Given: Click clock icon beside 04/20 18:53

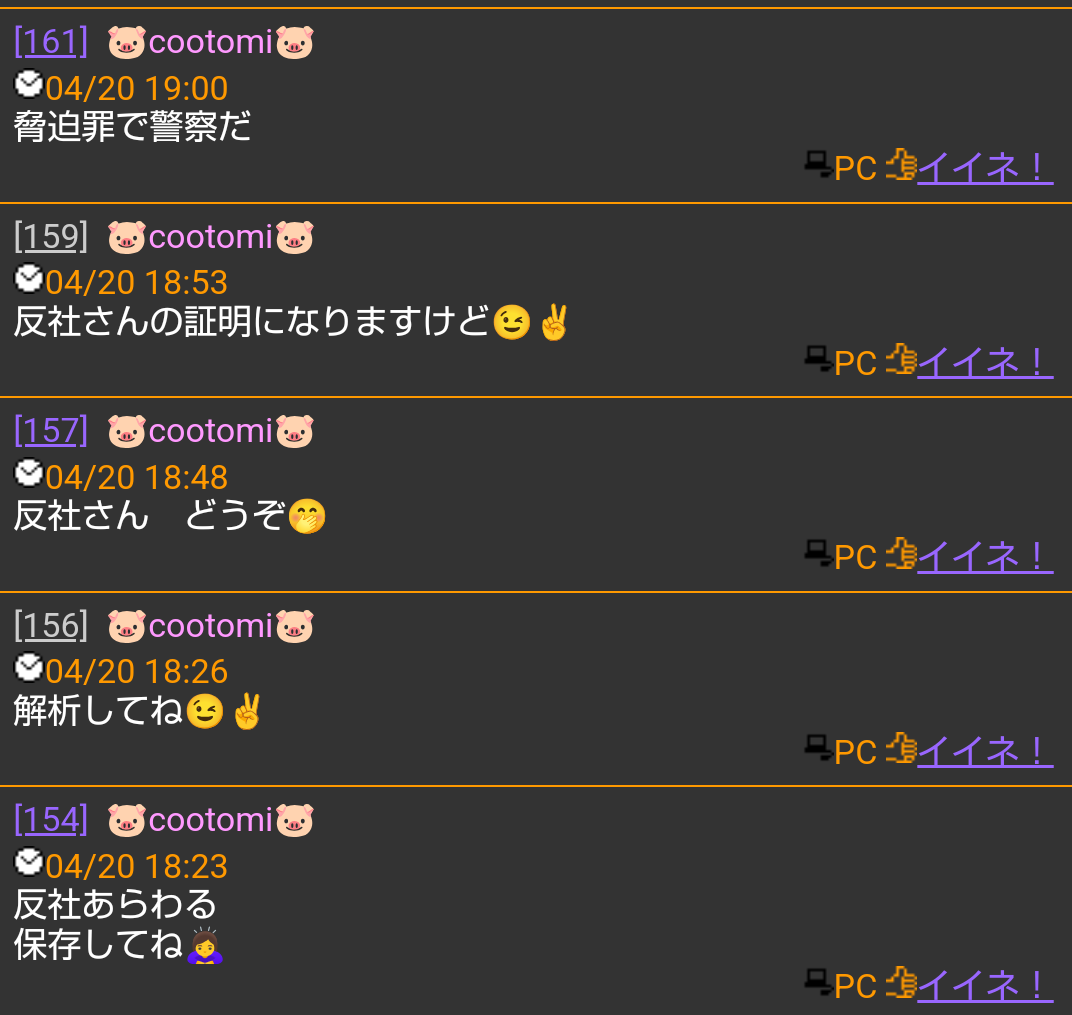Looking at the screenshot, I should pos(29,278).
